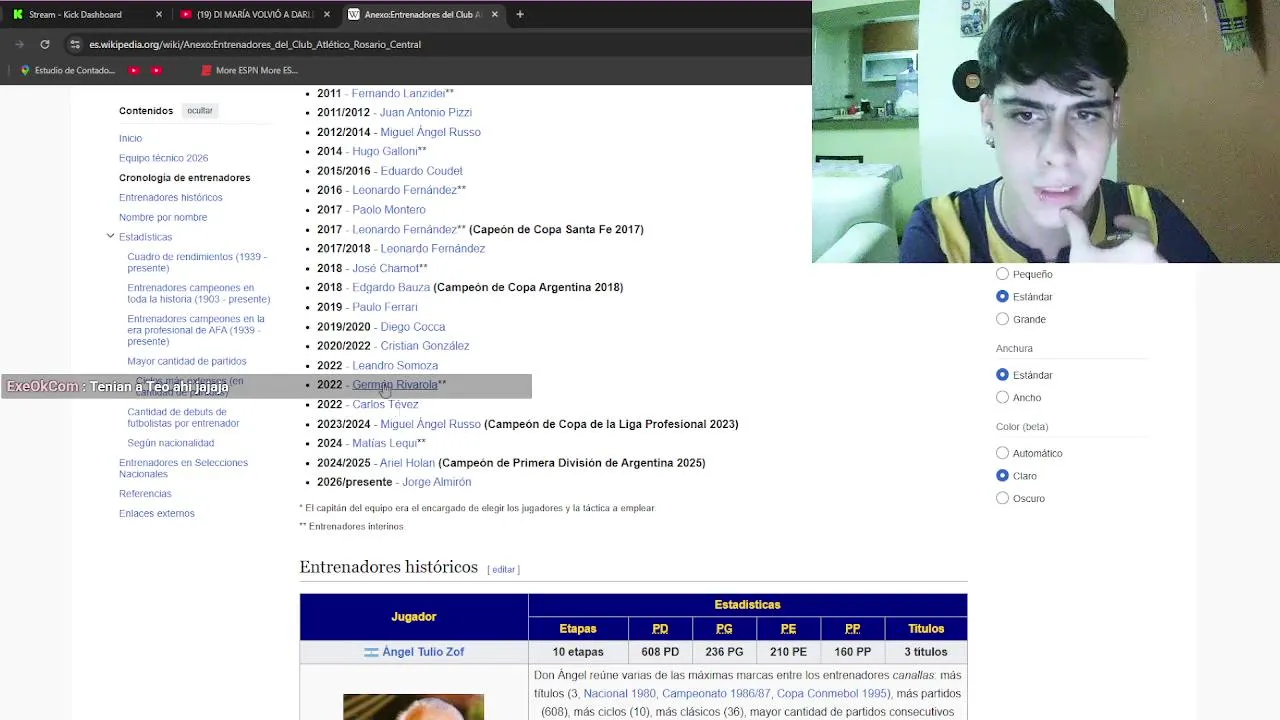
Task: Select Pequeño text size
Action: (1002, 274)
